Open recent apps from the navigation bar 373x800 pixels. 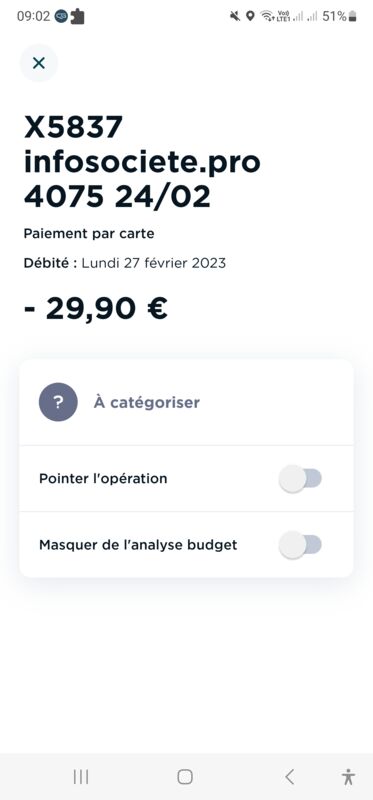point(81,777)
